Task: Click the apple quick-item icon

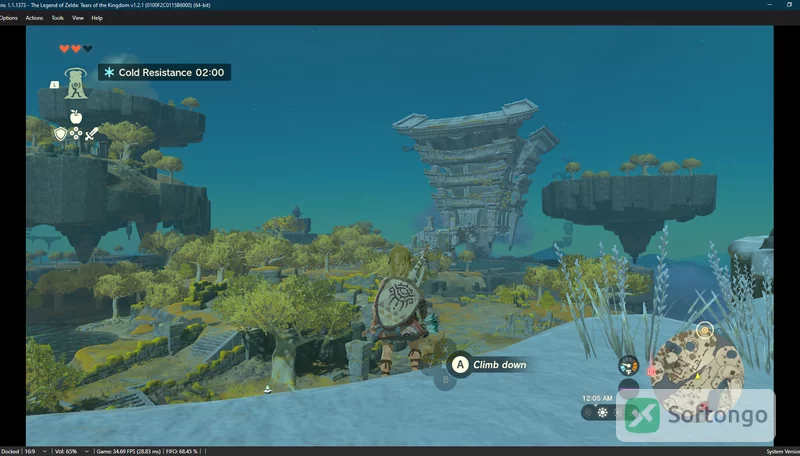Action: (x=76, y=117)
